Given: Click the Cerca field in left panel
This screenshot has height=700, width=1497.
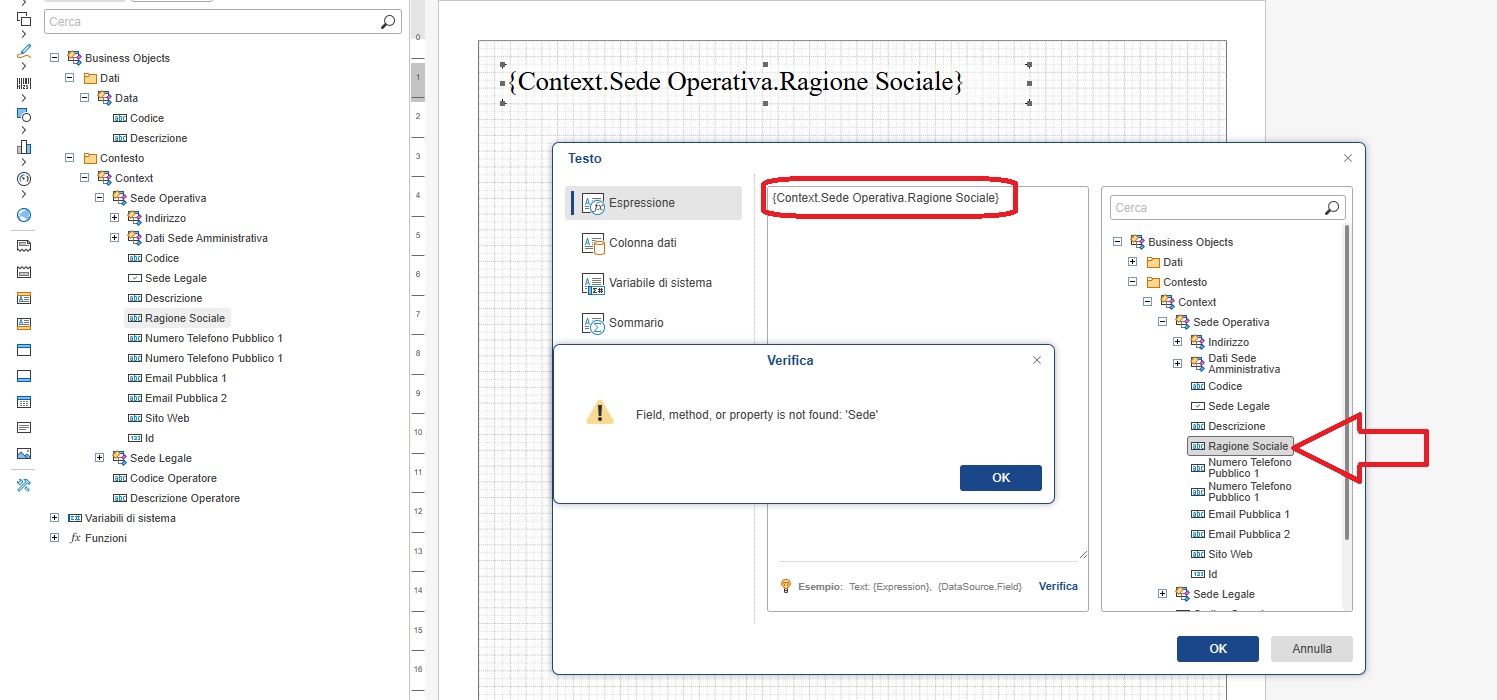Looking at the screenshot, I should (210, 21).
